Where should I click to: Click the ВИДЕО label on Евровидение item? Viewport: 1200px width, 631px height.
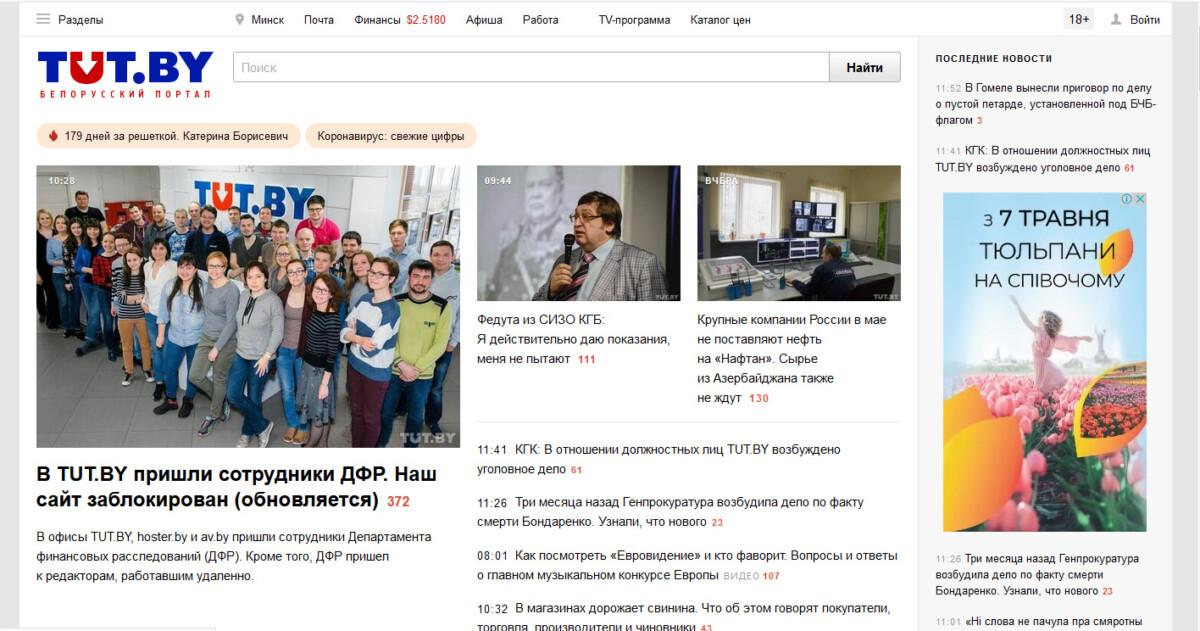[x=741, y=576]
